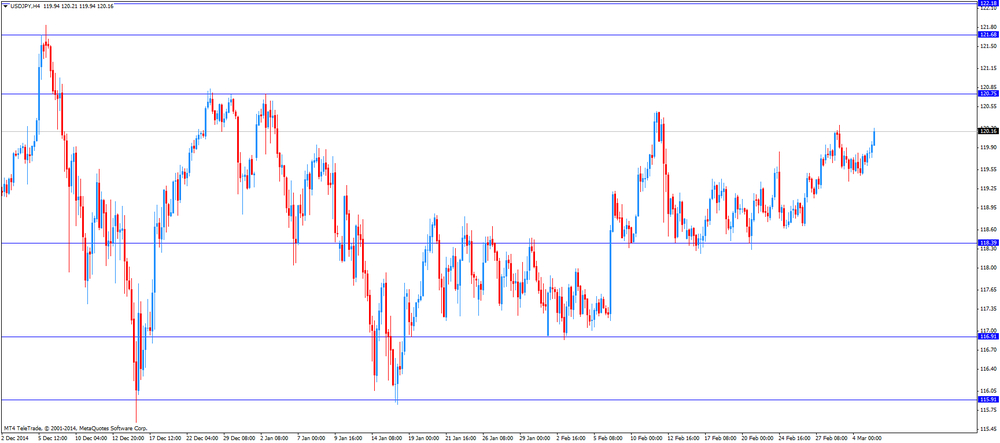Click the 14 Jan 08:00 time label
The height and width of the screenshot is (443, 1000).
(x=386, y=439)
